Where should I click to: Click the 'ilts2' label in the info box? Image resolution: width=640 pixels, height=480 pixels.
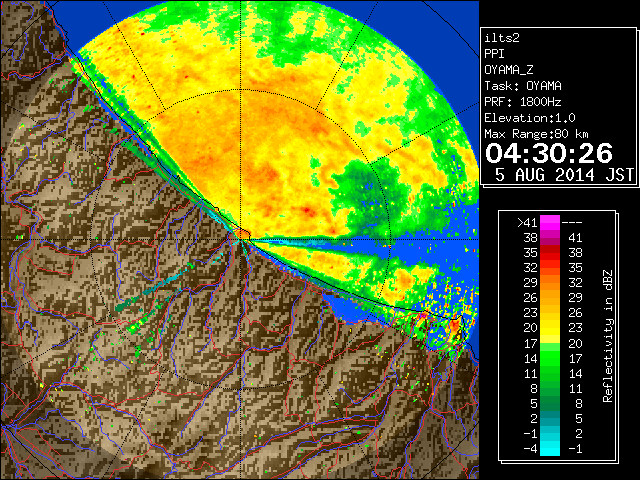[x=502, y=38]
